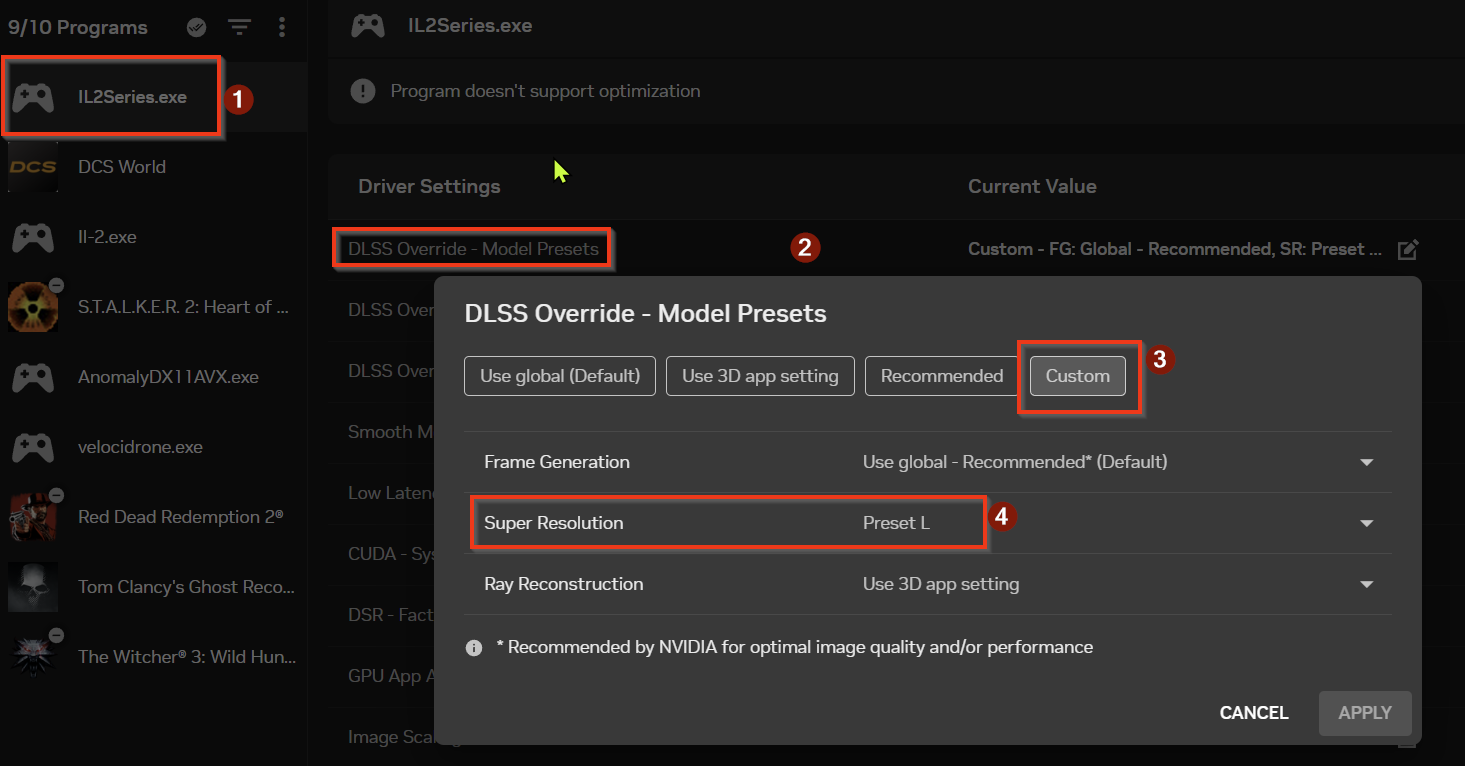Select Red Dead Redemption 2 entry

click(x=154, y=517)
